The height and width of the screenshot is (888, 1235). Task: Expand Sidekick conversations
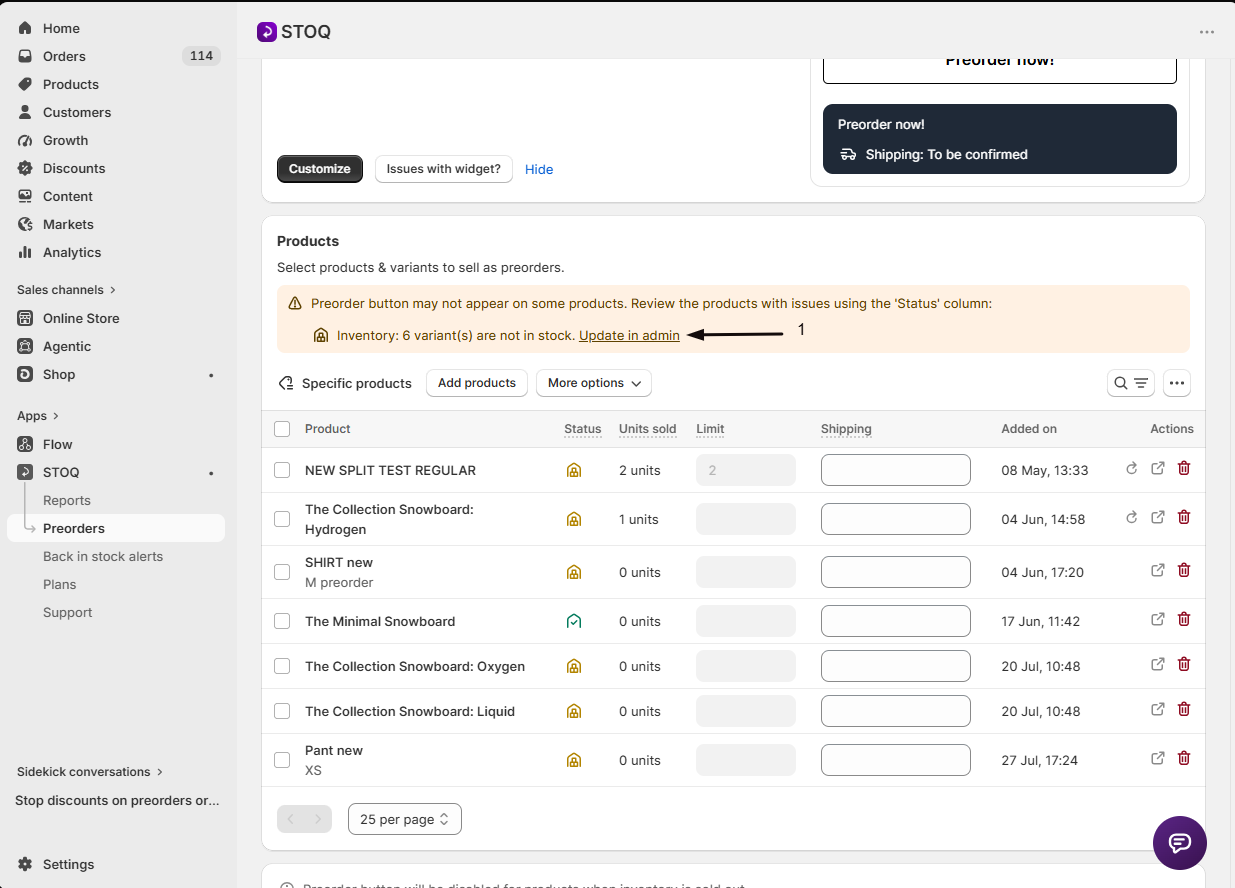coord(90,772)
